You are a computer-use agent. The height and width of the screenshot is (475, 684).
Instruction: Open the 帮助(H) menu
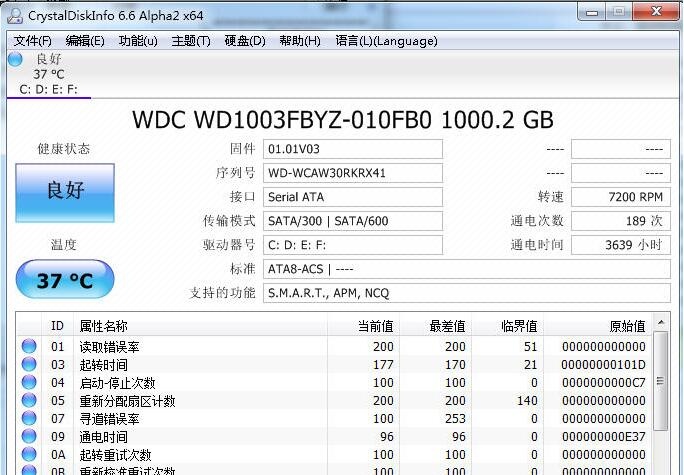click(300, 41)
